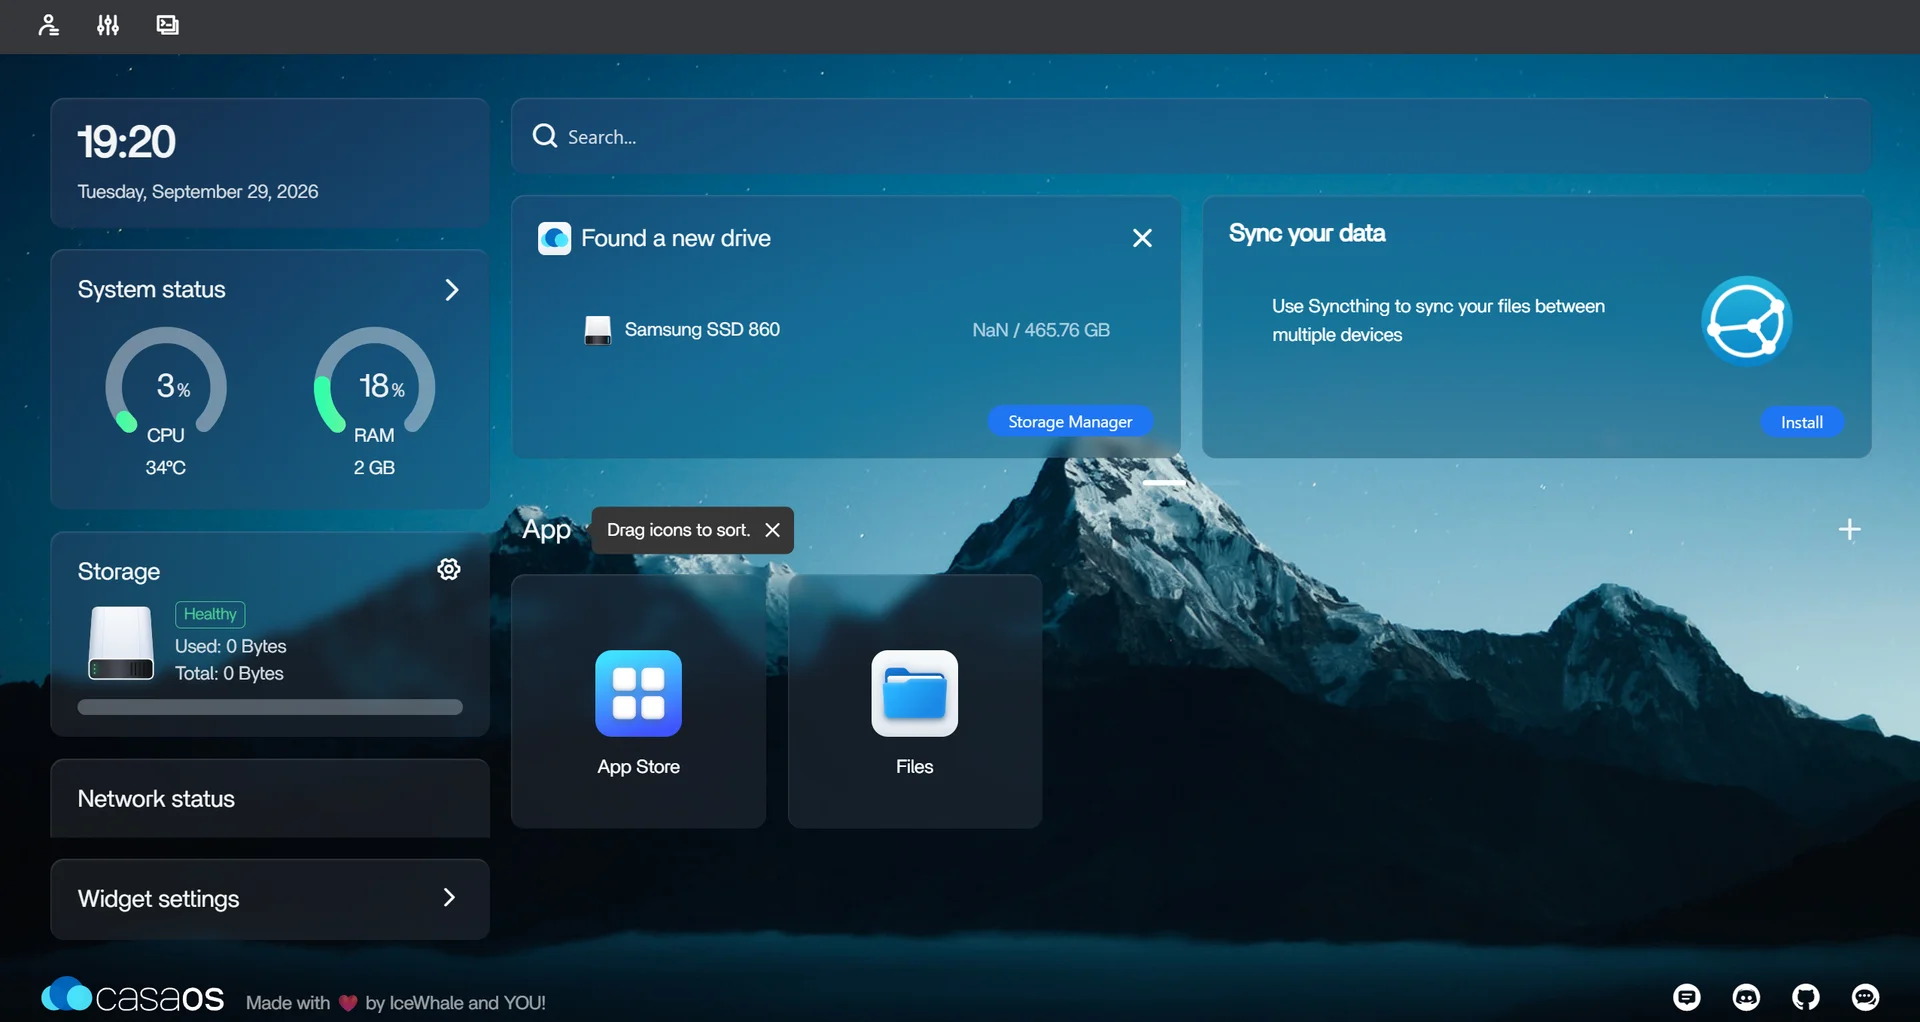Click the Storage drive disk icon
This screenshot has height=1022, width=1920.
[121, 643]
